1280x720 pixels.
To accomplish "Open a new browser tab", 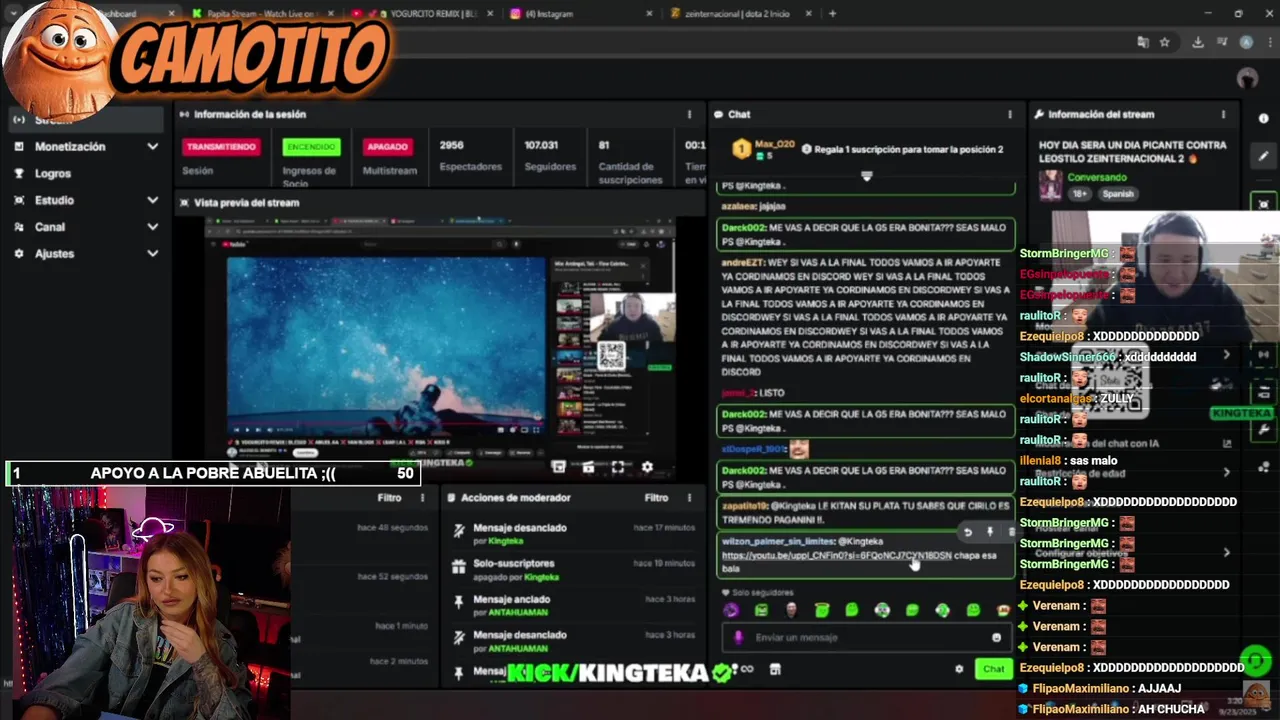I will 832,14.
